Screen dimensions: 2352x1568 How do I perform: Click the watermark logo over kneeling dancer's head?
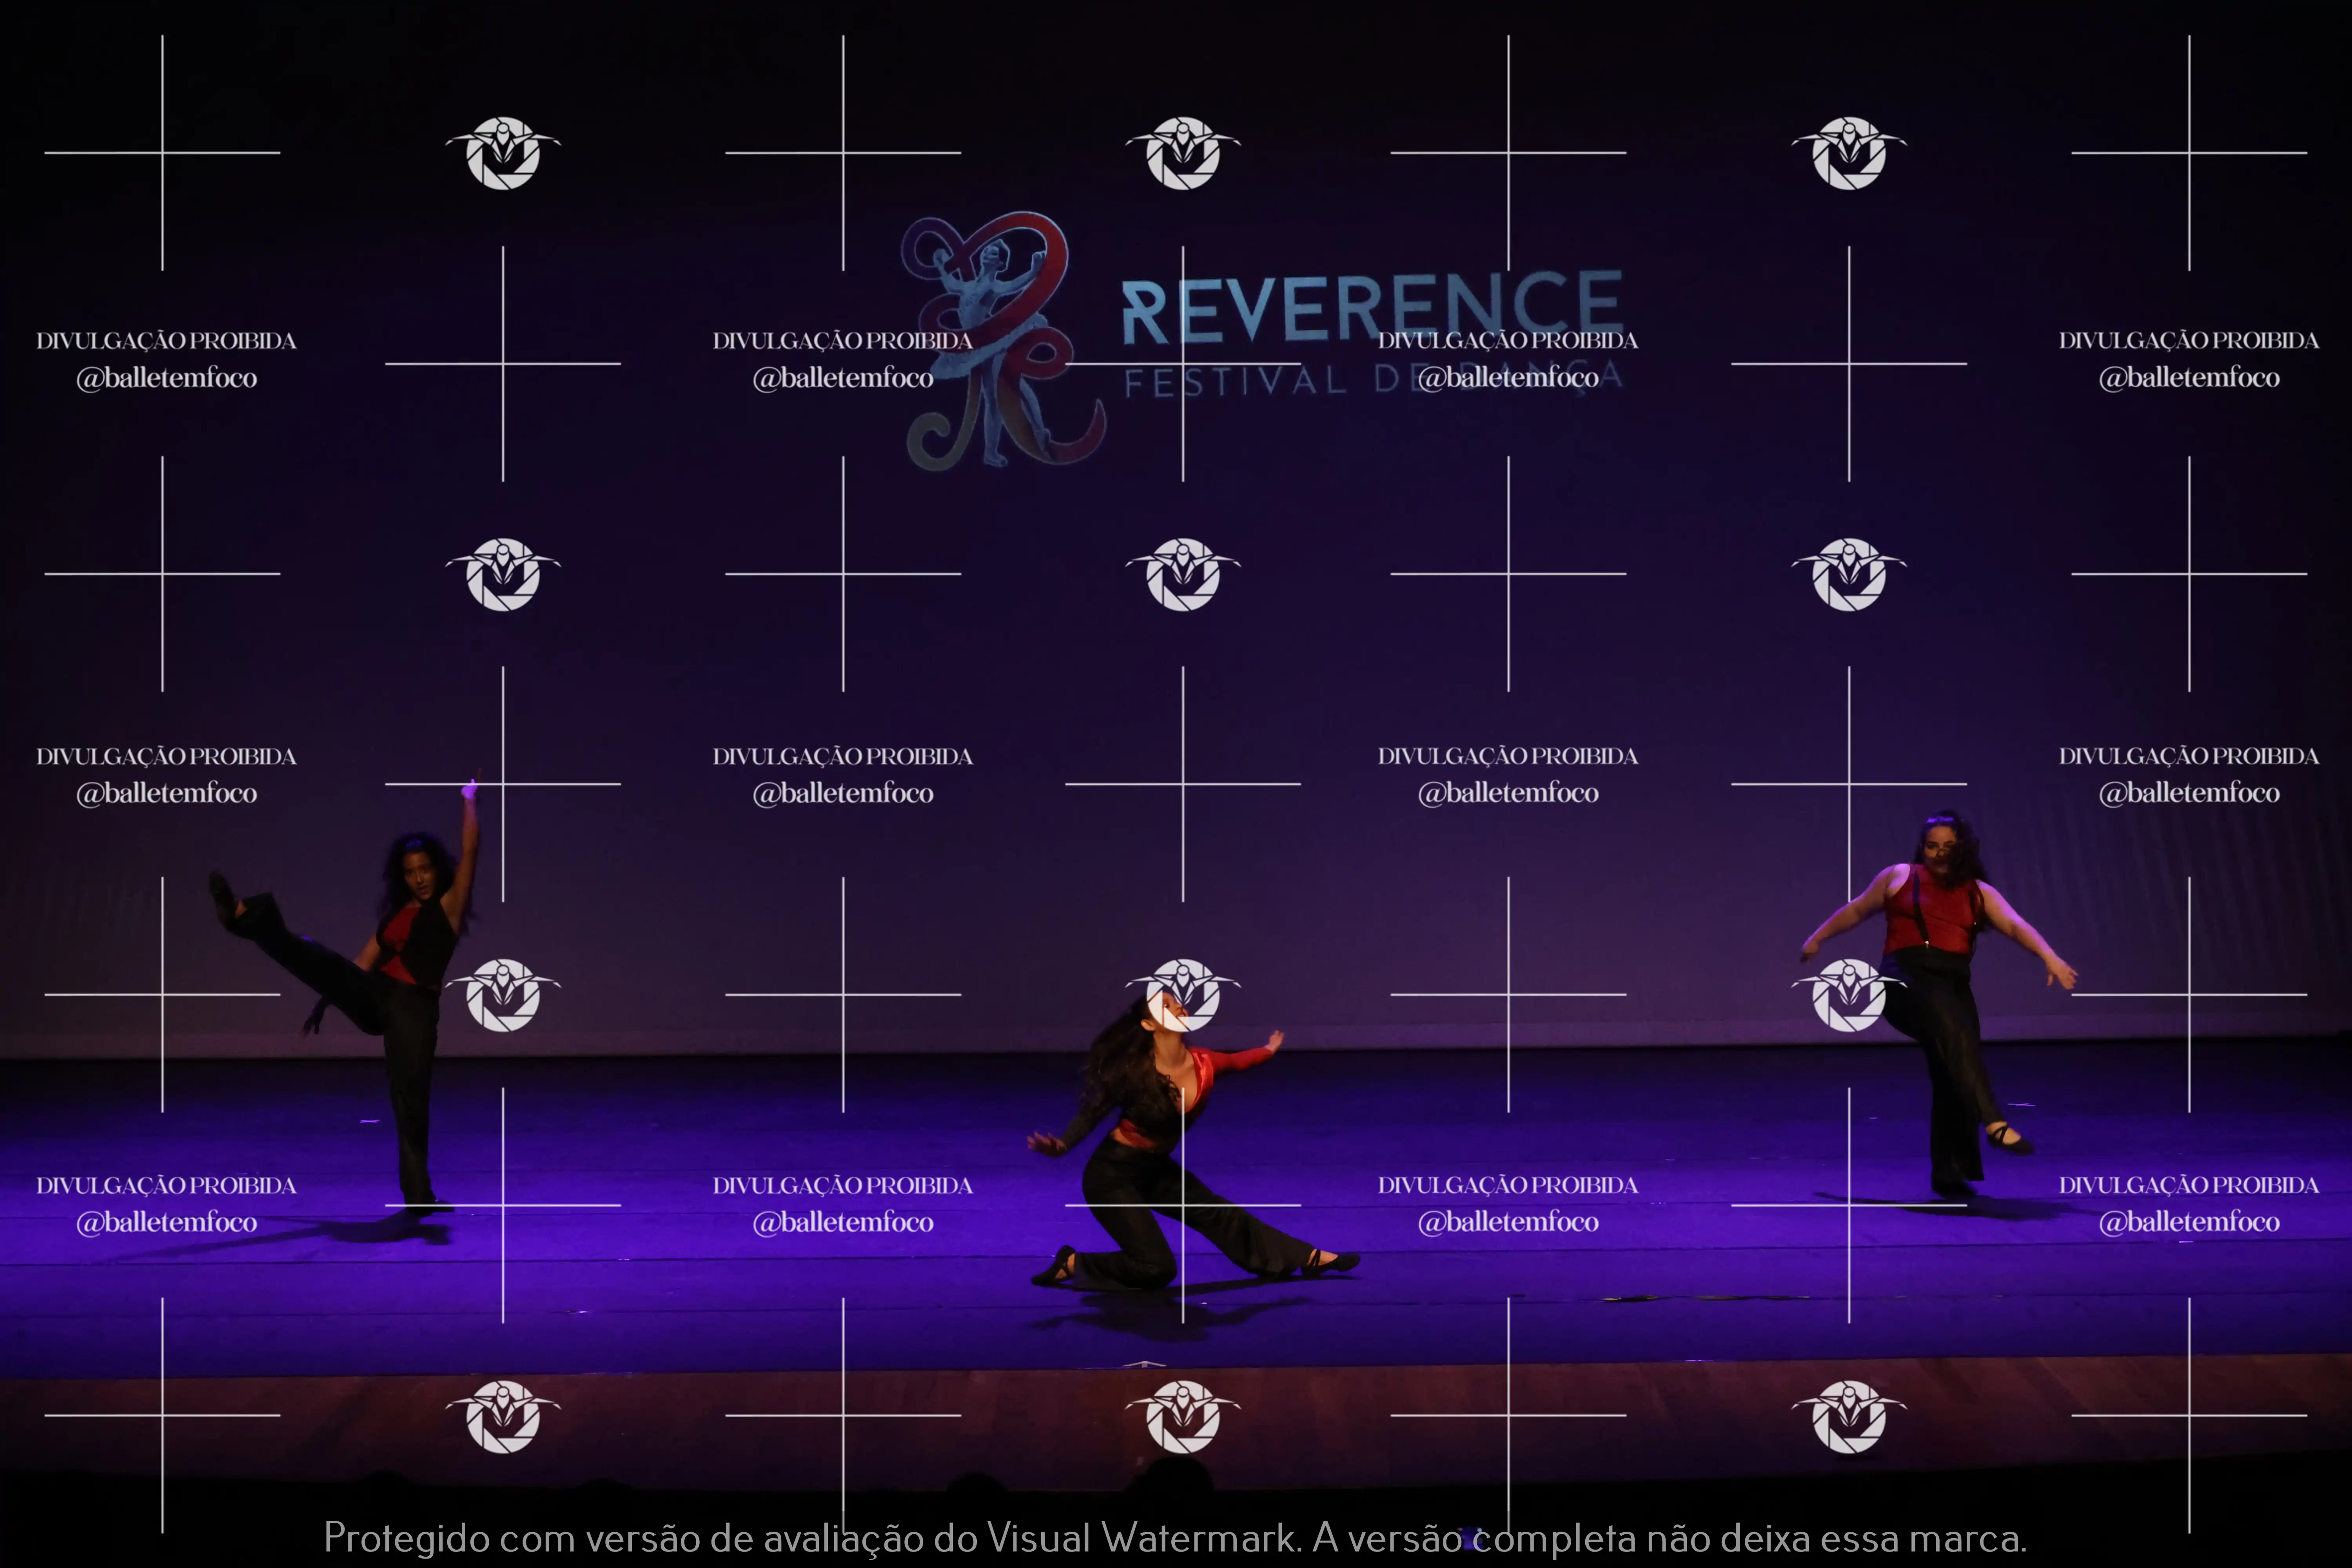pyautogui.click(x=1183, y=994)
